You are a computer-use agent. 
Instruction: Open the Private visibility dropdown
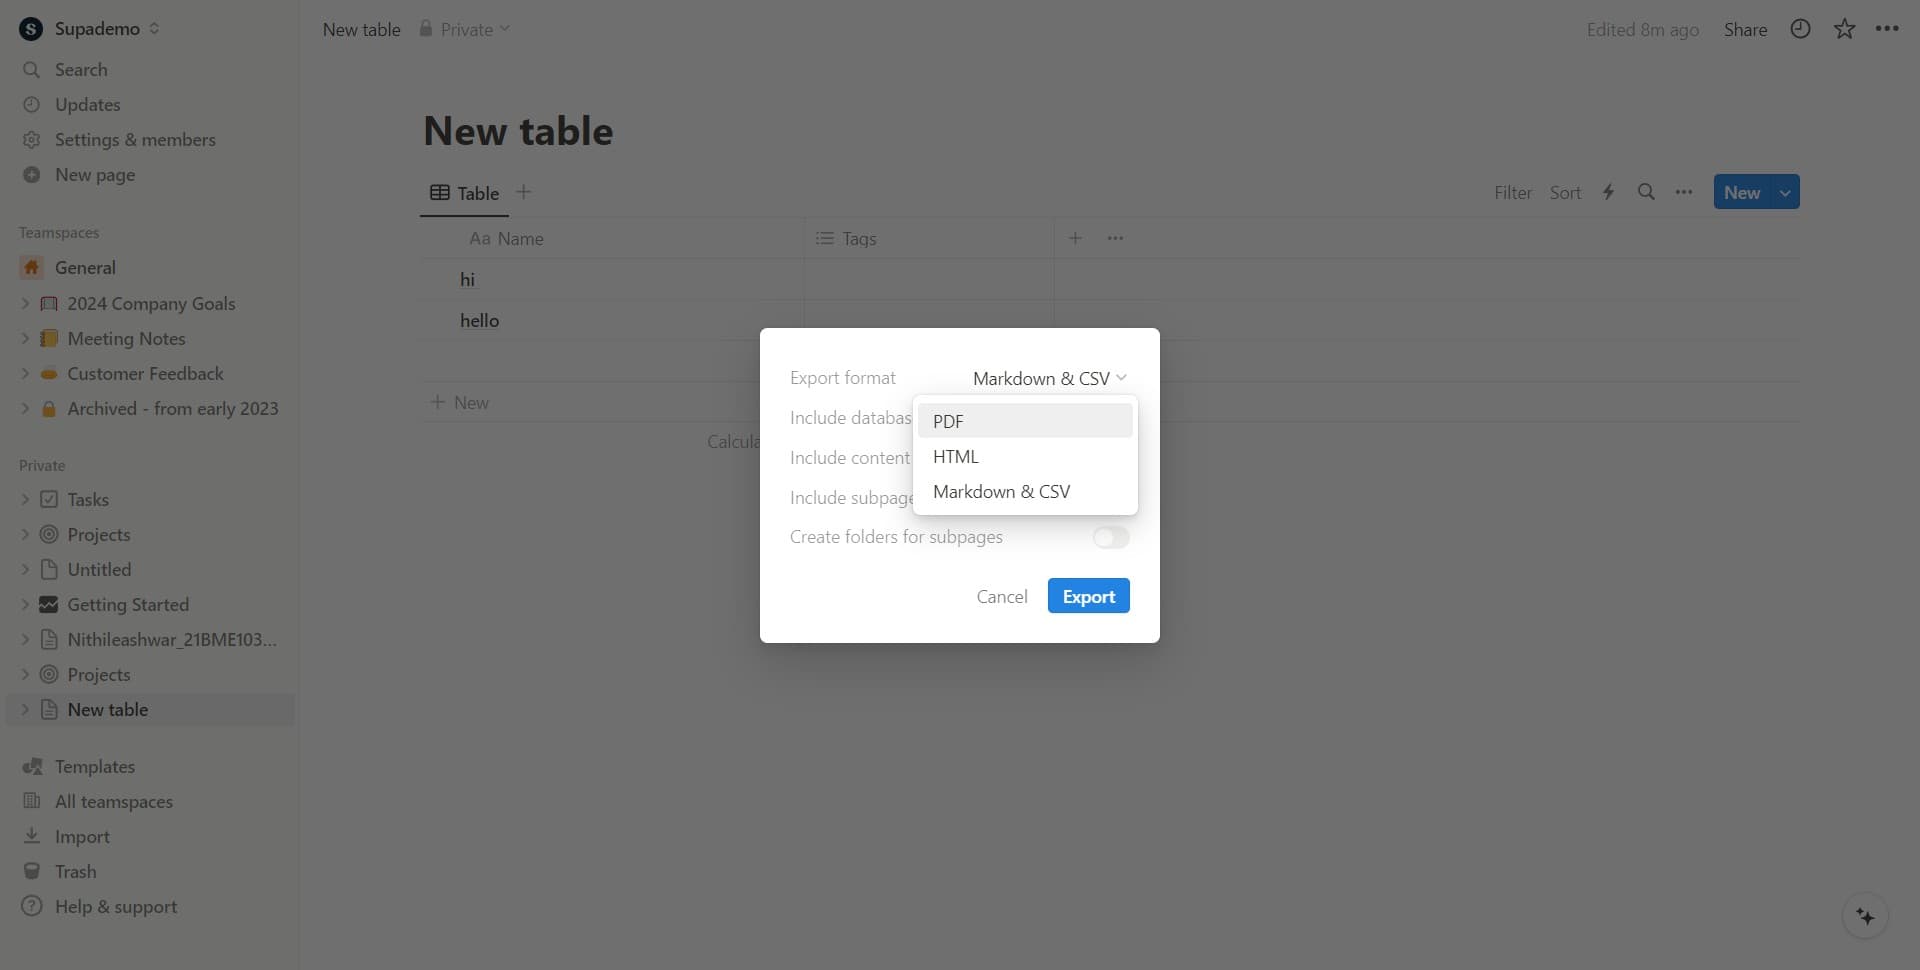tap(463, 29)
